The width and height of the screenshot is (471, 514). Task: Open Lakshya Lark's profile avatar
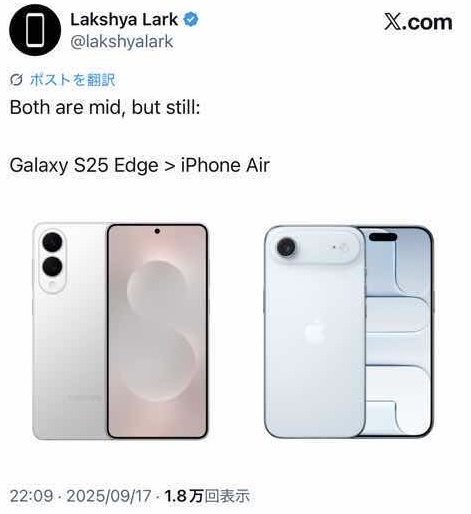coord(35,30)
